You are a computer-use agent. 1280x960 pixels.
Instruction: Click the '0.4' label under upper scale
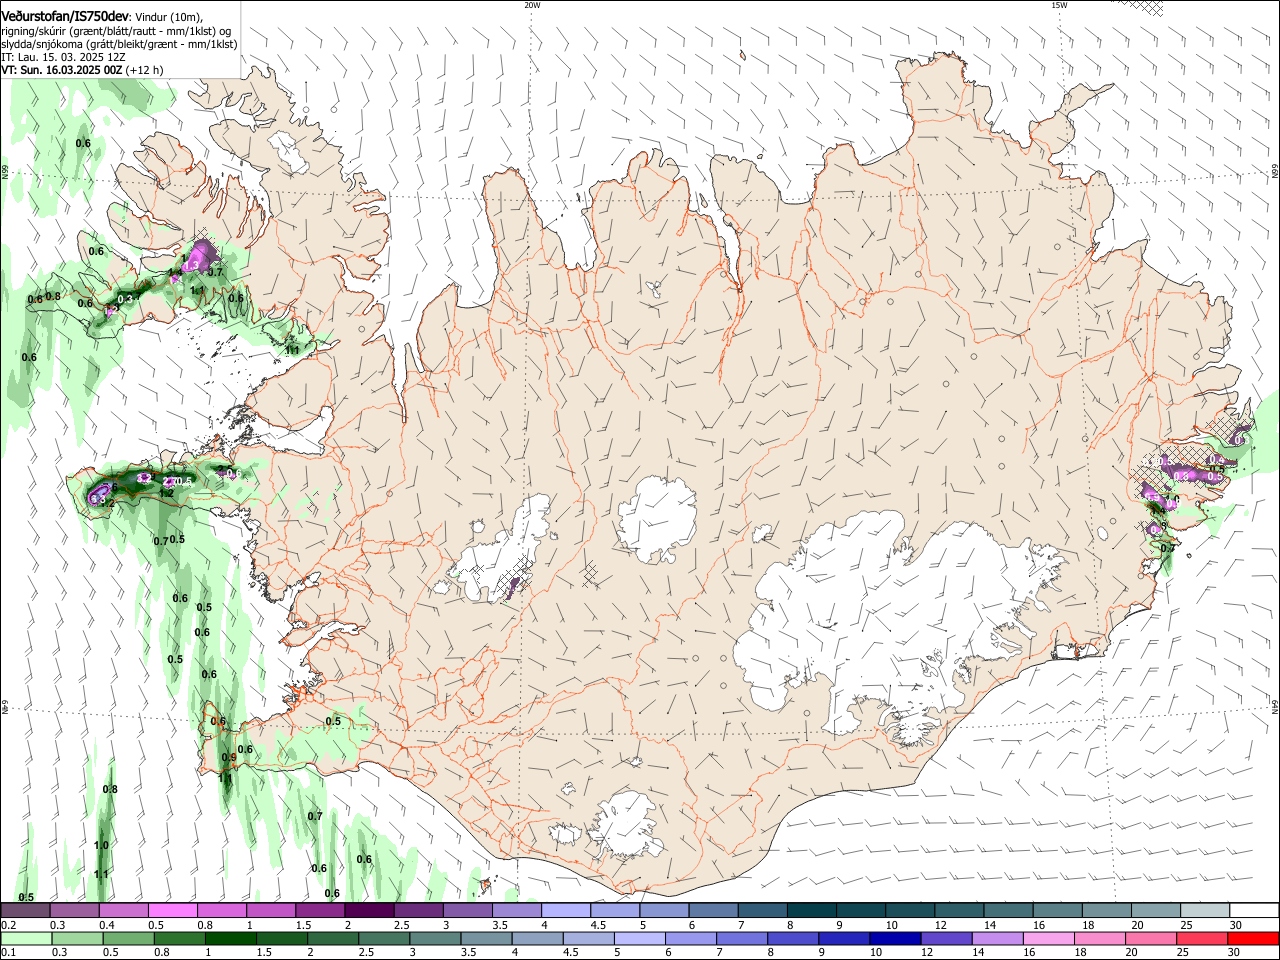tap(107, 925)
